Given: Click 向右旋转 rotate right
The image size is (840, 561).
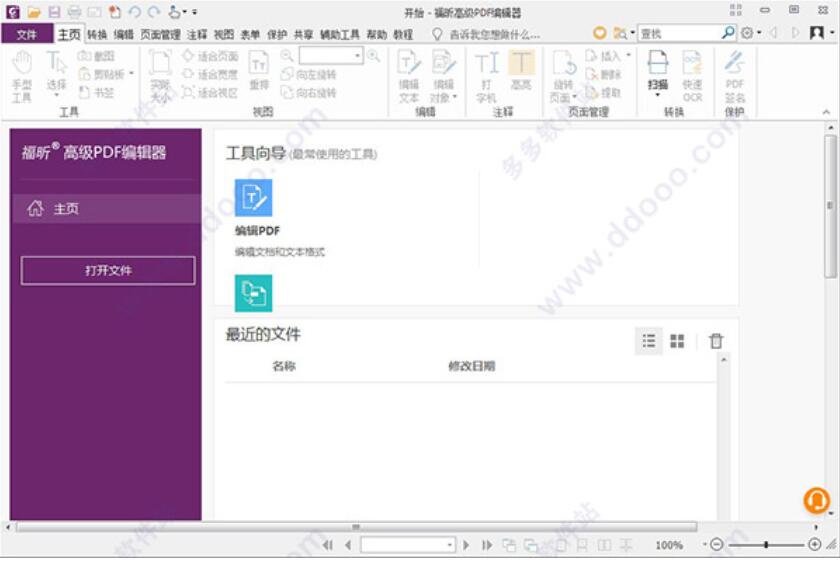Looking at the screenshot, I should (309, 93).
